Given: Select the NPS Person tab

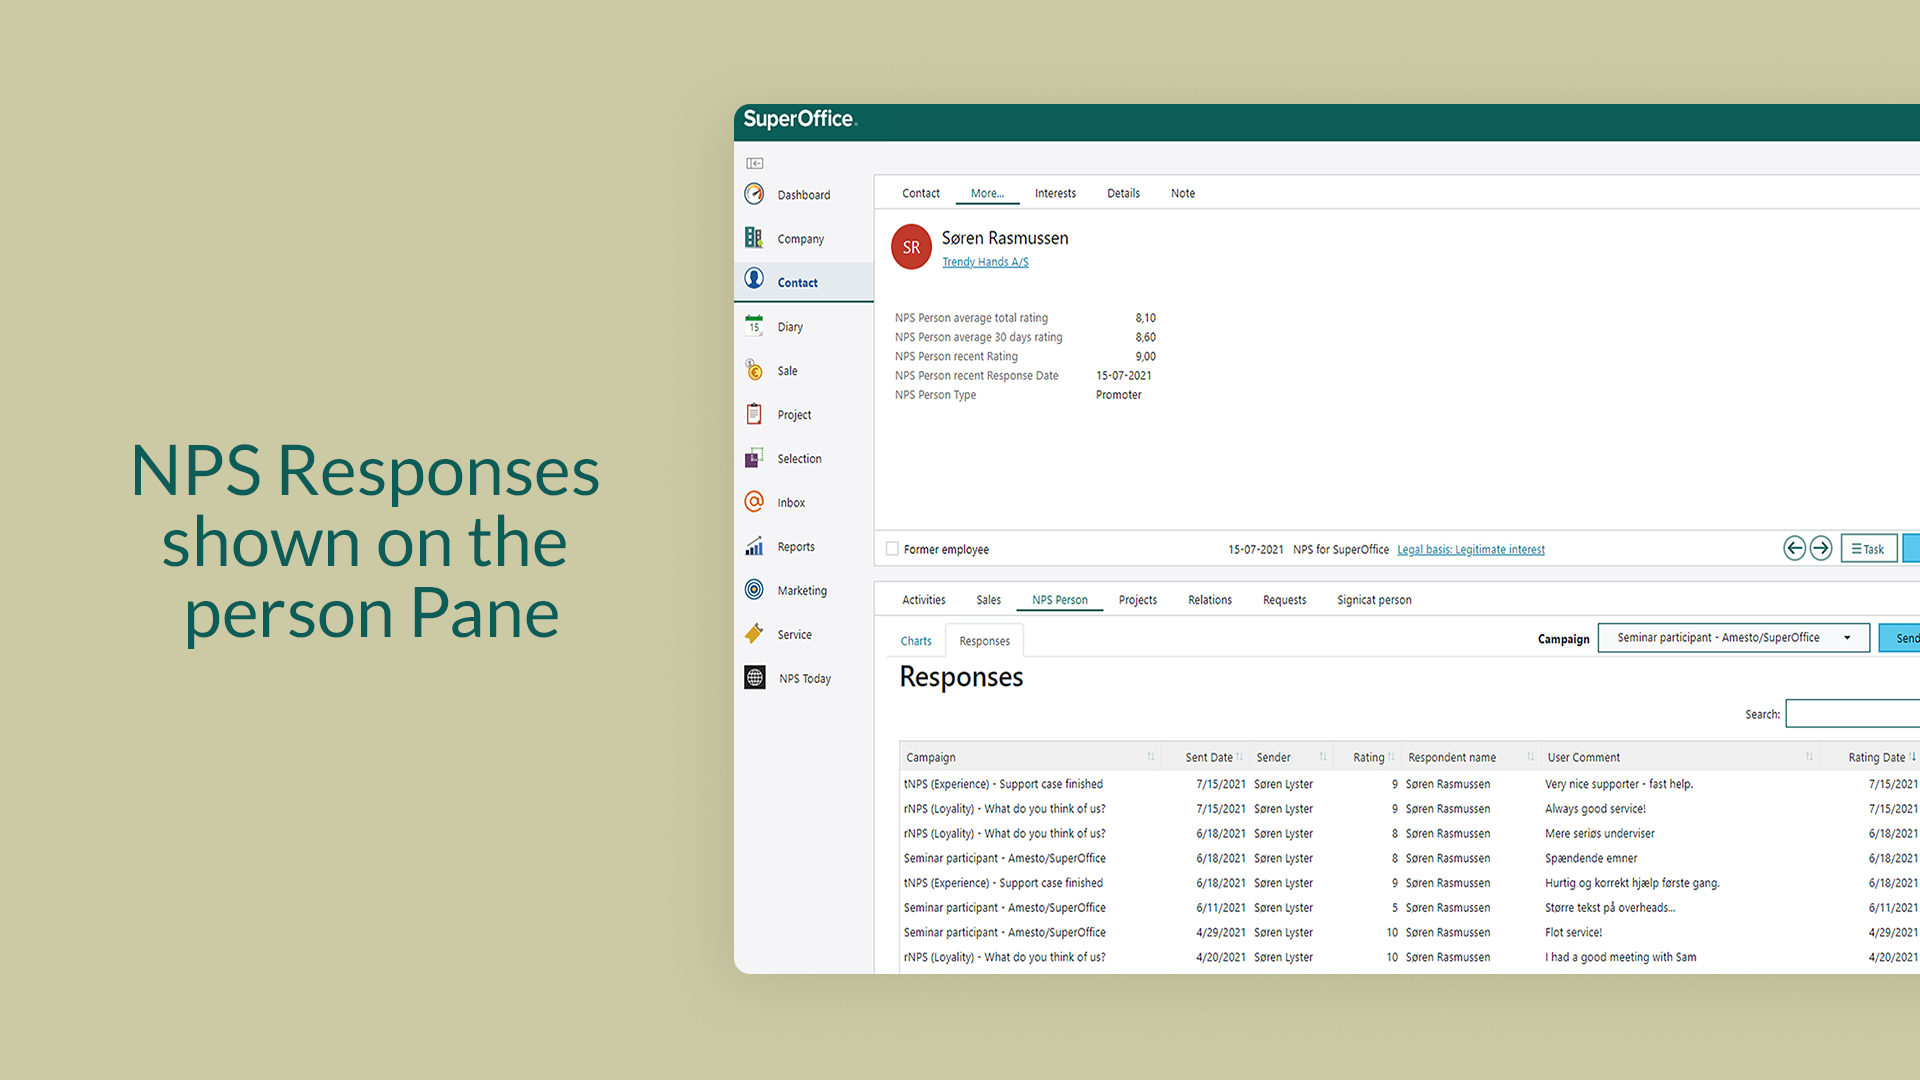Looking at the screenshot, I should pyautogui.click(x=1060, y=600).
